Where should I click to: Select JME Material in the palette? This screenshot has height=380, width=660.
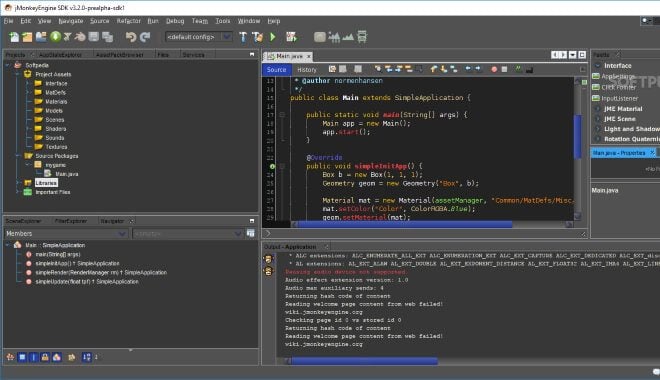pyautogui.click(x=623, y=109)
